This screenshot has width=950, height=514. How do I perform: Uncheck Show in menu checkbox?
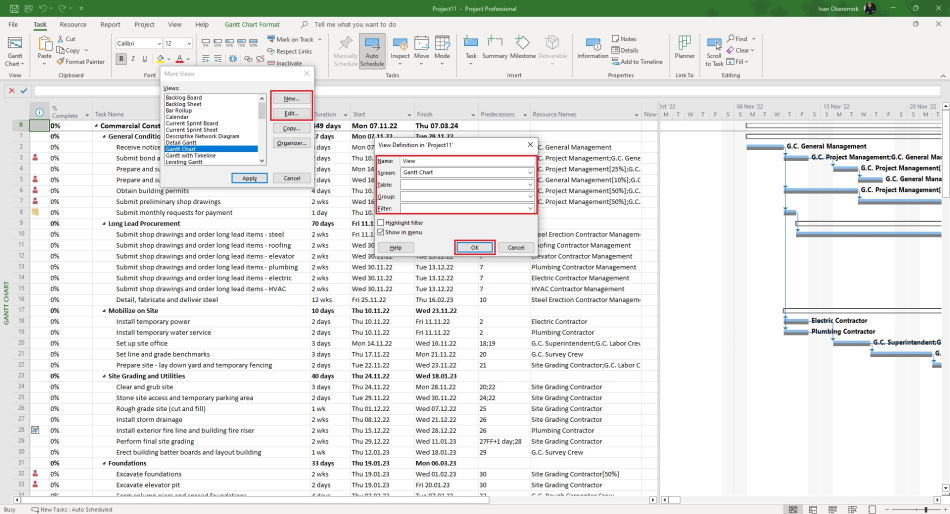point(380,232)
